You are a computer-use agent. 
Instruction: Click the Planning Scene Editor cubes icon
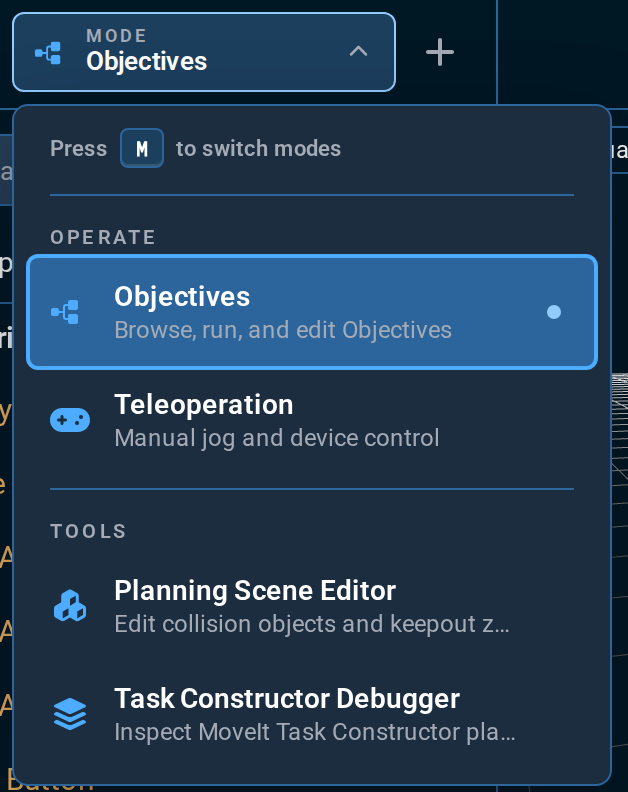pos(70,606)
